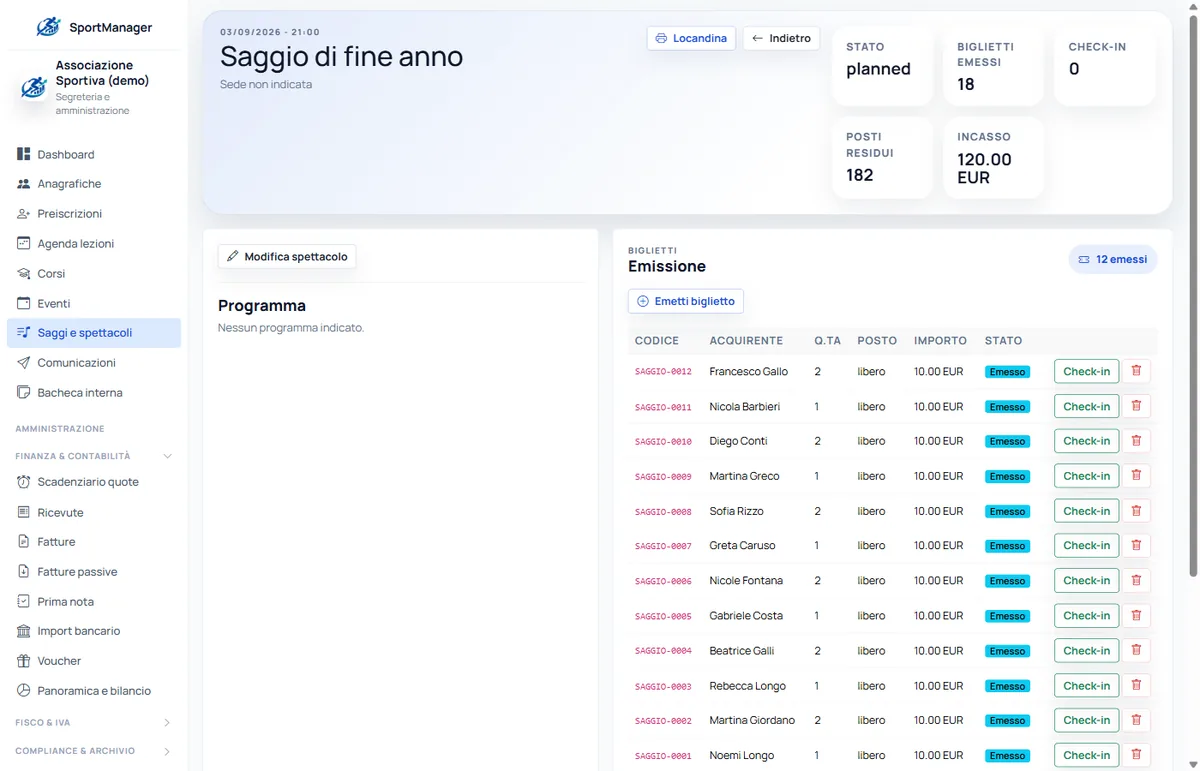Check in Martina Greco
Image resolution: width=1200 pixels, height=771 pixels.
point(1086,476)
